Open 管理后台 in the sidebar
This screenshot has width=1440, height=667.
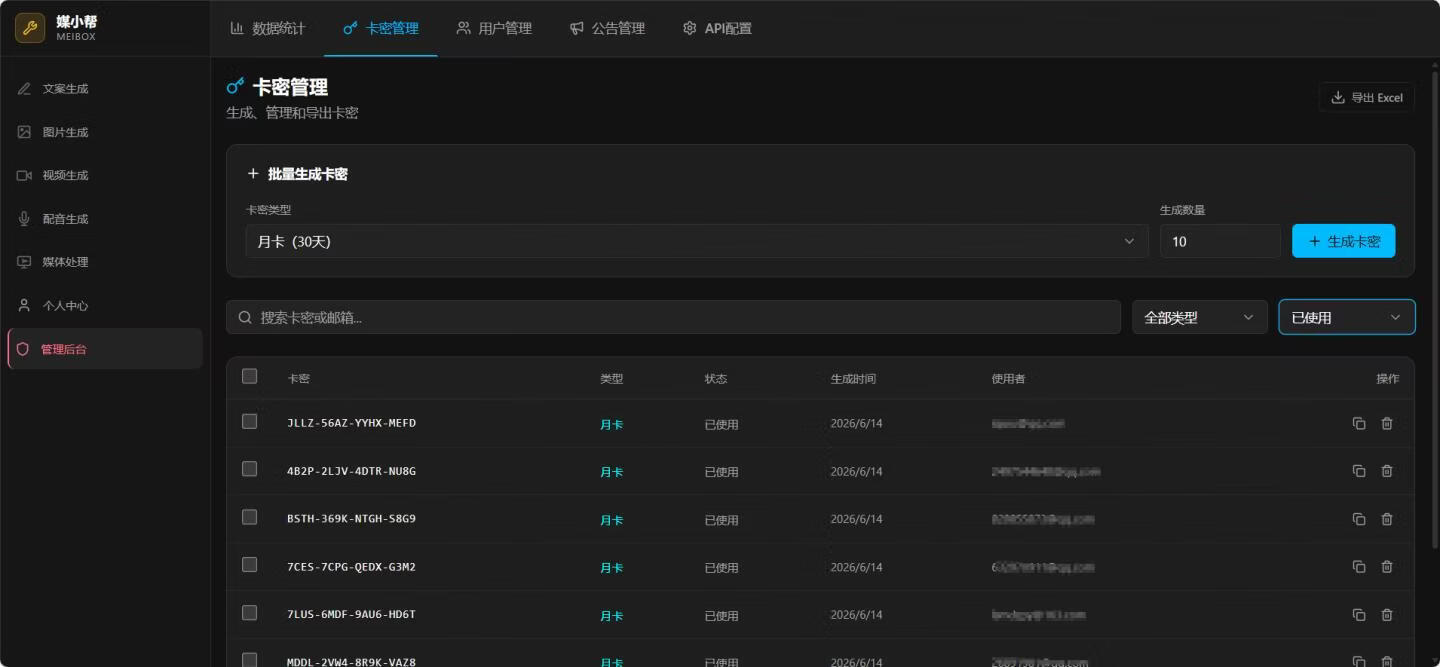coord(105,349)
